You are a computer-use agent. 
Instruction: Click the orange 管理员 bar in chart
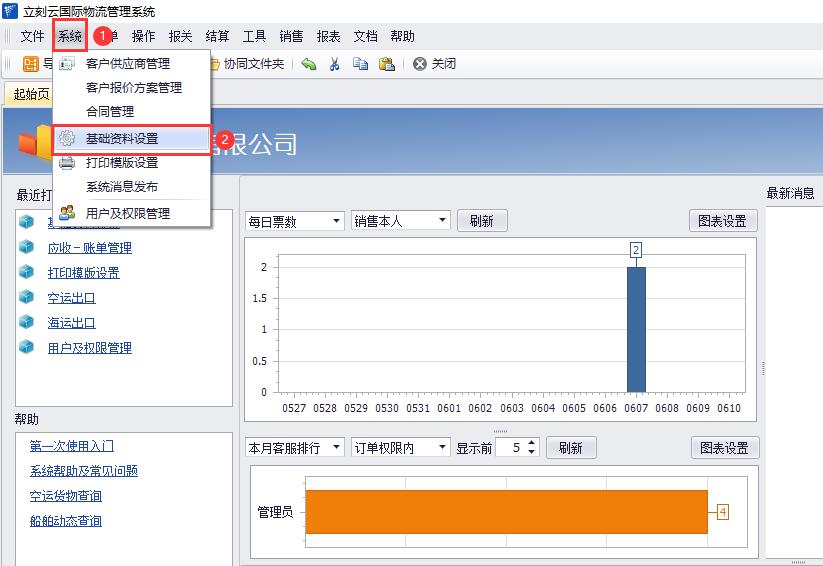click(505, 512)
